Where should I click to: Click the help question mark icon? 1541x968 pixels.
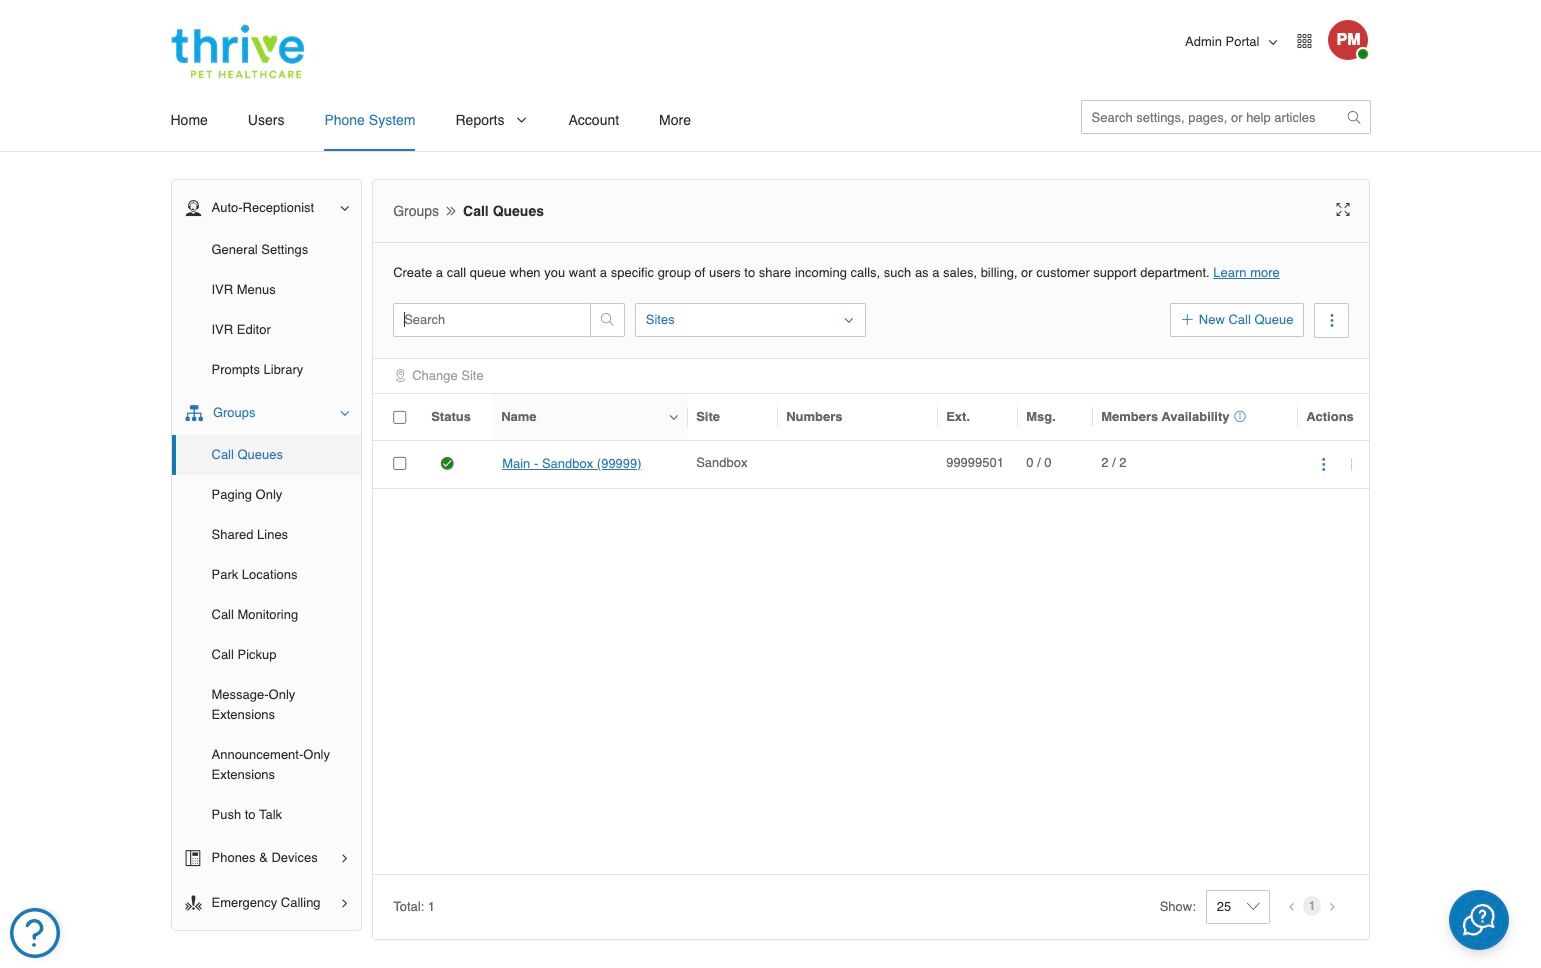35,933
